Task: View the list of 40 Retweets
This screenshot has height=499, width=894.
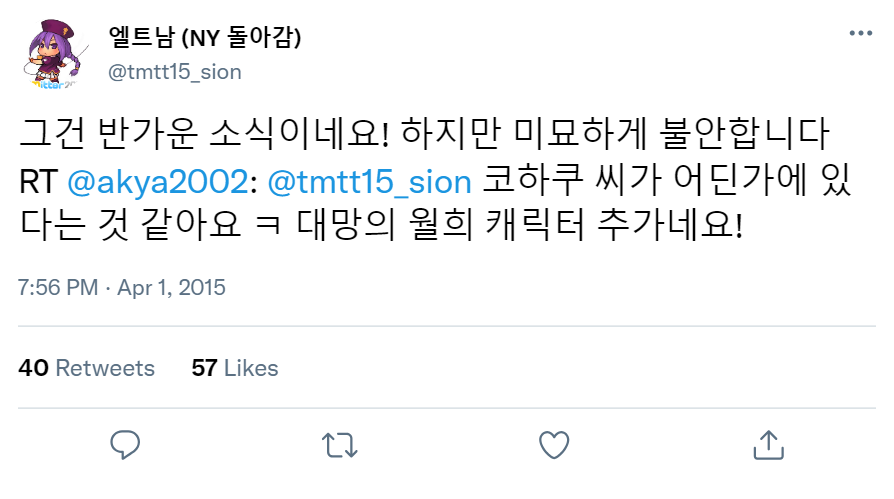Action: [87, 368]
